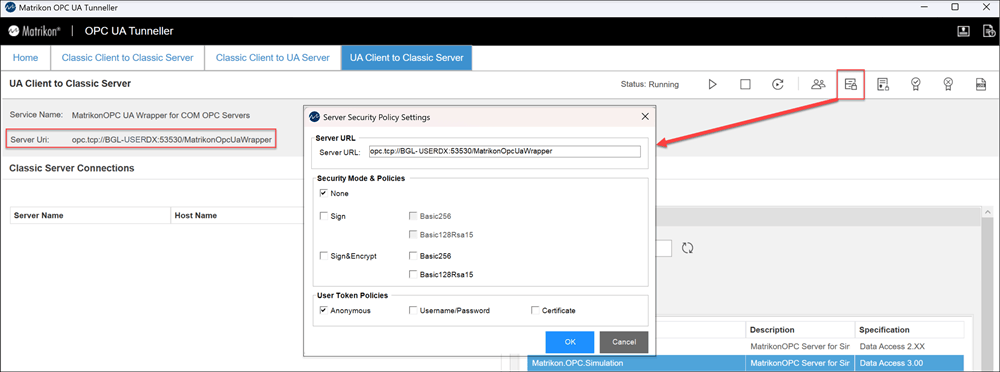1000x372 pixels.
Task: Open the certificate document lock icon
Action: (x=883, y=84)
